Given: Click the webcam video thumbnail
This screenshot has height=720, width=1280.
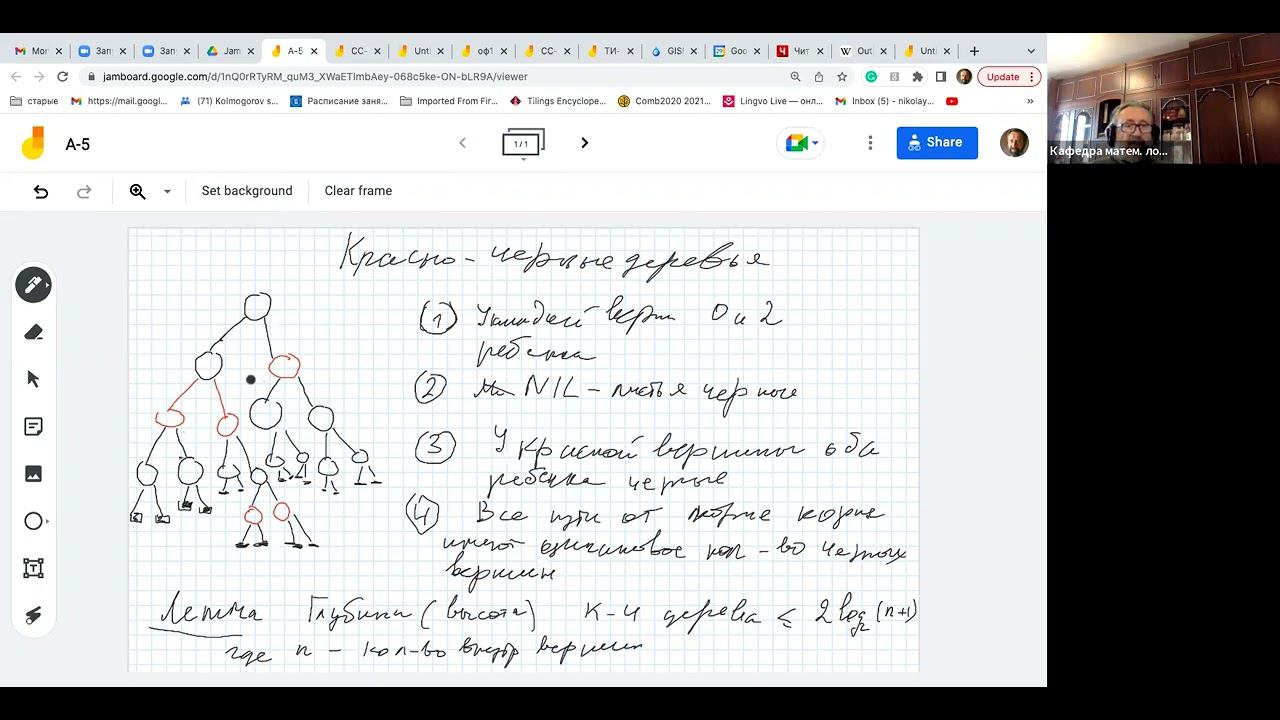Looking at the screenshot, I should tap(1163, 98).
